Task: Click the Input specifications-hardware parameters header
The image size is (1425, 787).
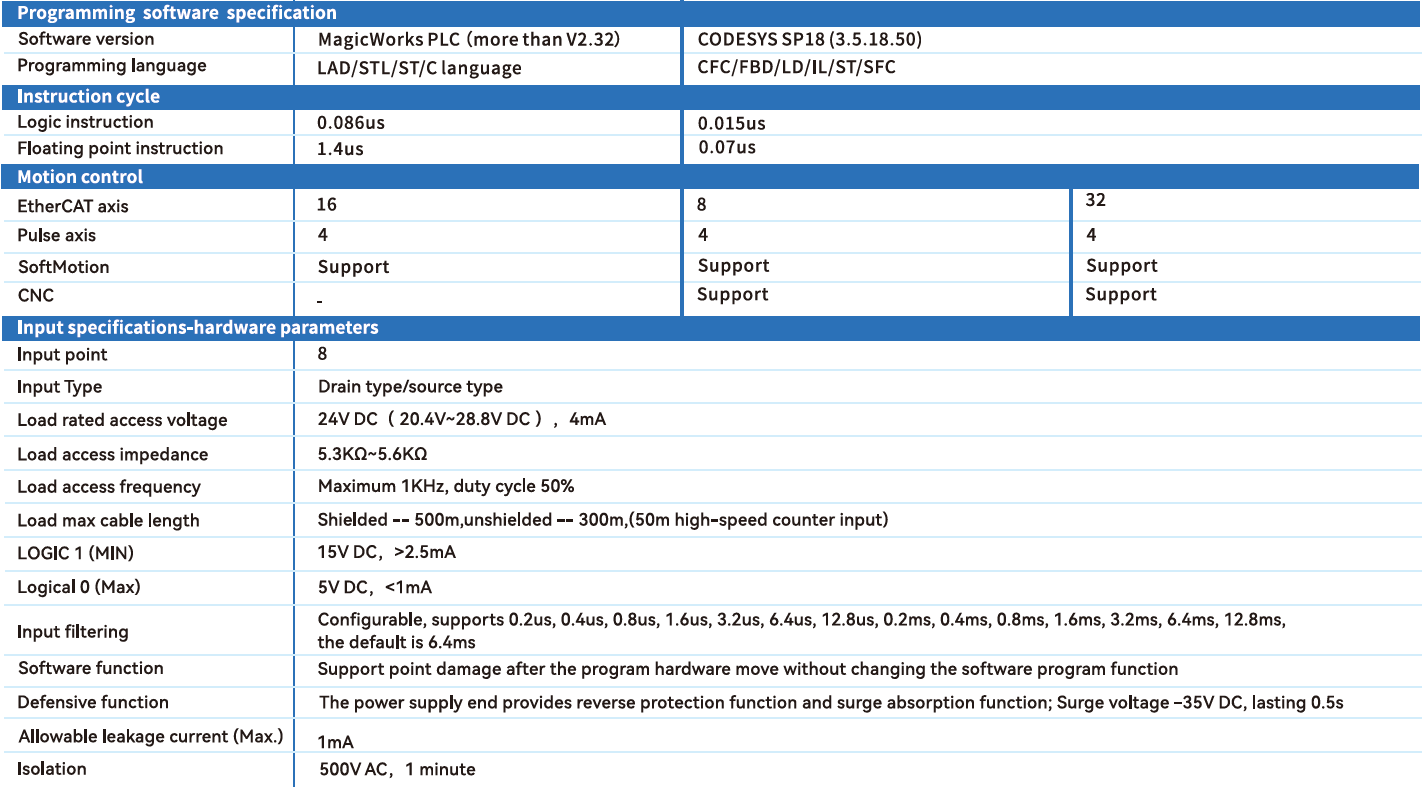Action: (198, 328)
